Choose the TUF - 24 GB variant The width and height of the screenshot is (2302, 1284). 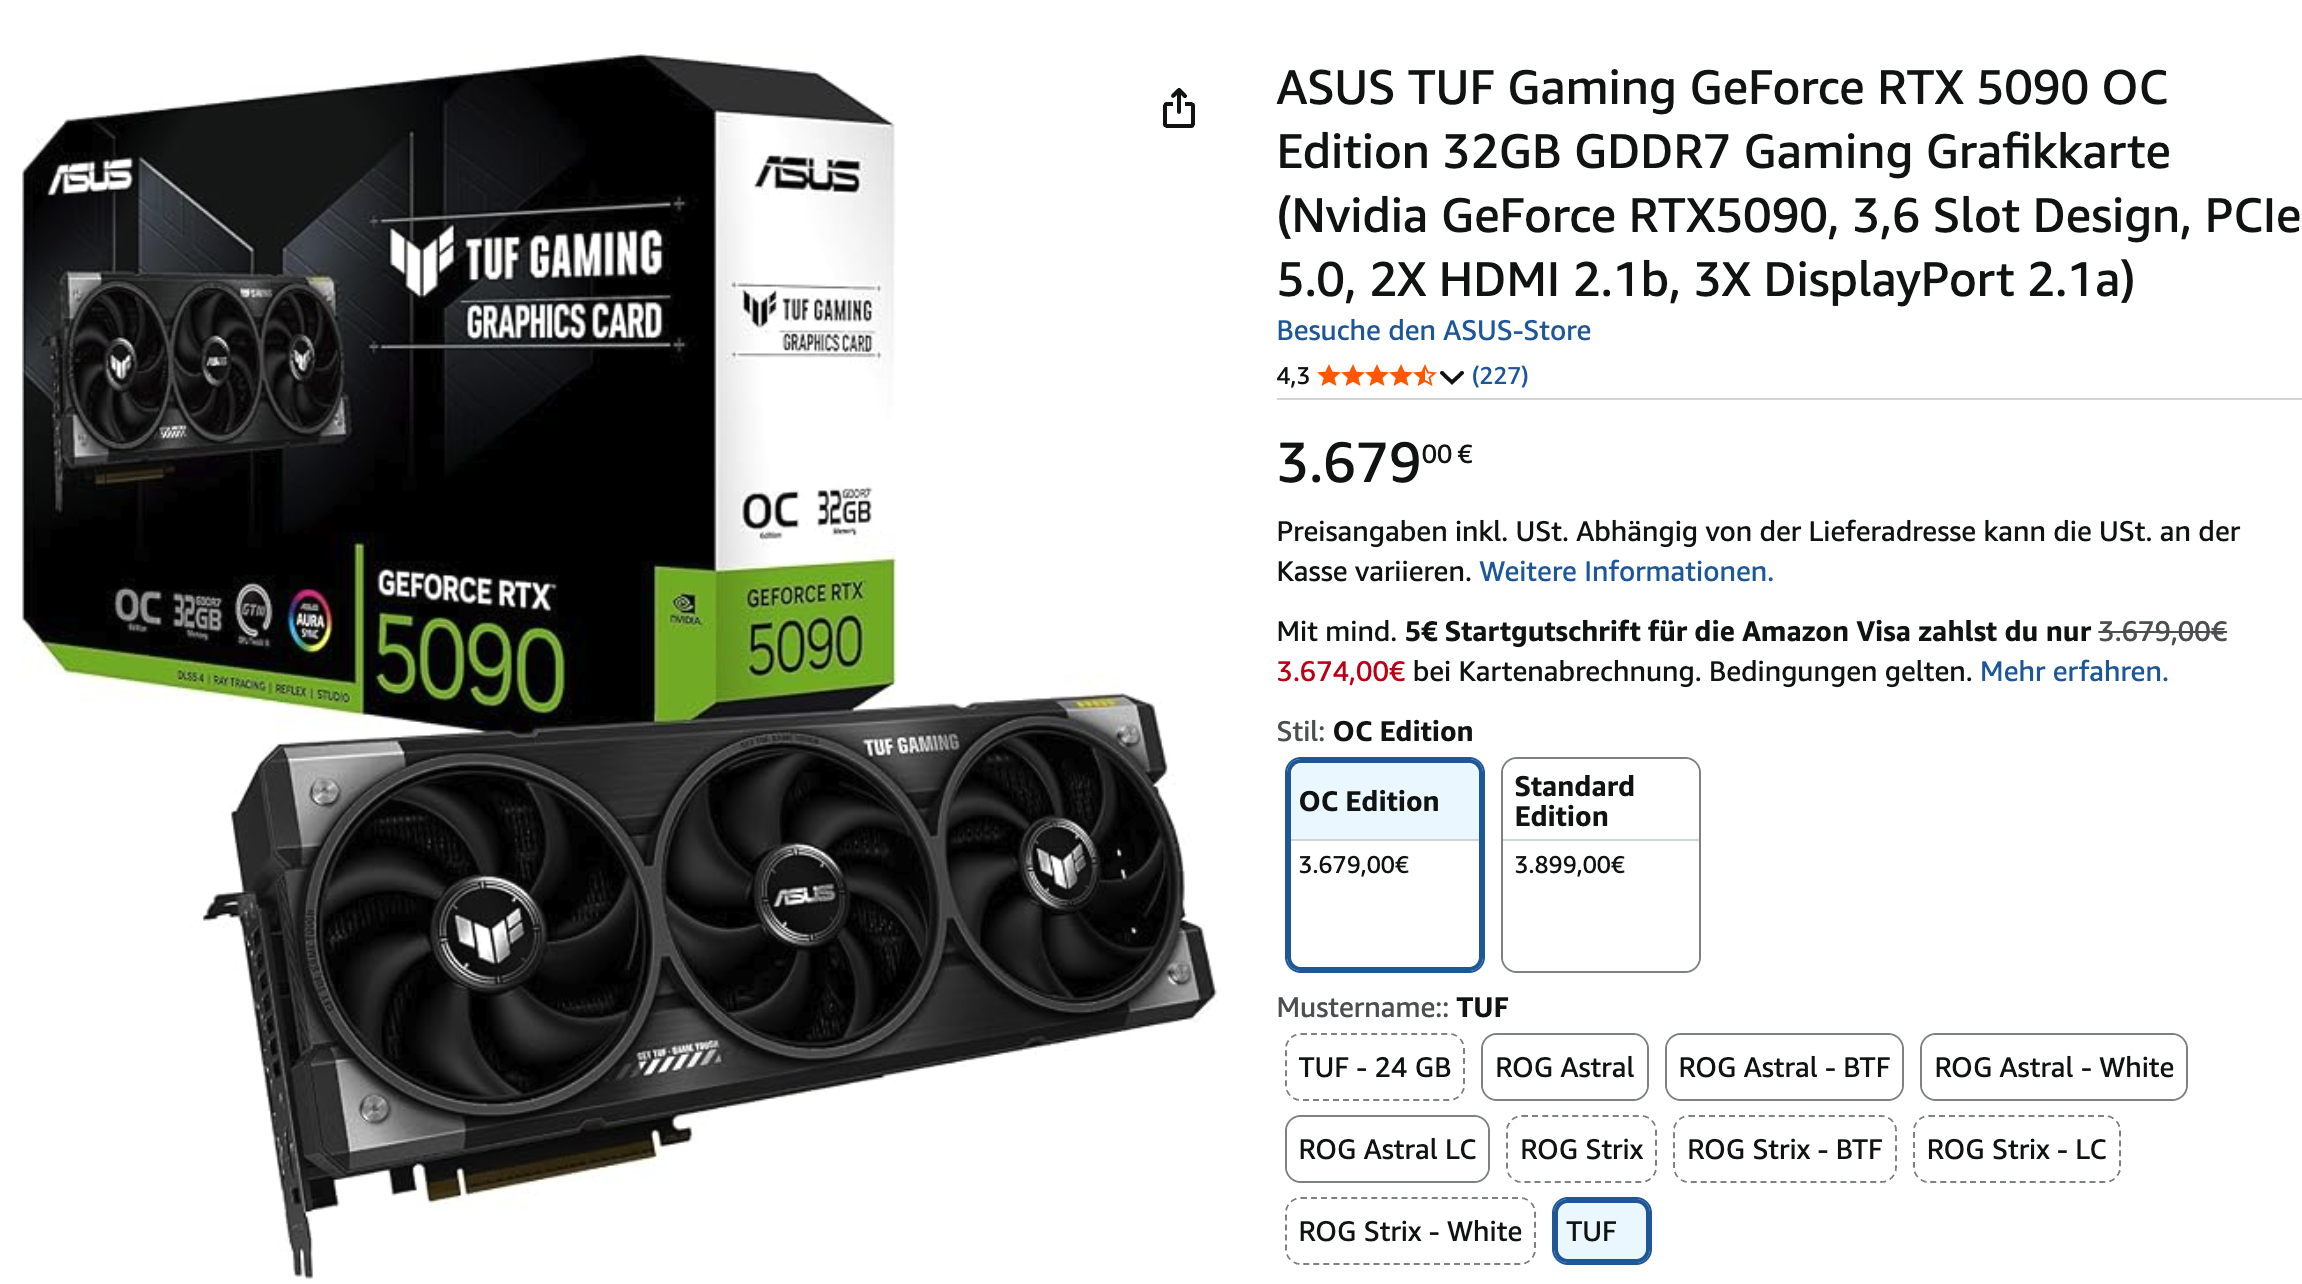tap(1374, 1067)
